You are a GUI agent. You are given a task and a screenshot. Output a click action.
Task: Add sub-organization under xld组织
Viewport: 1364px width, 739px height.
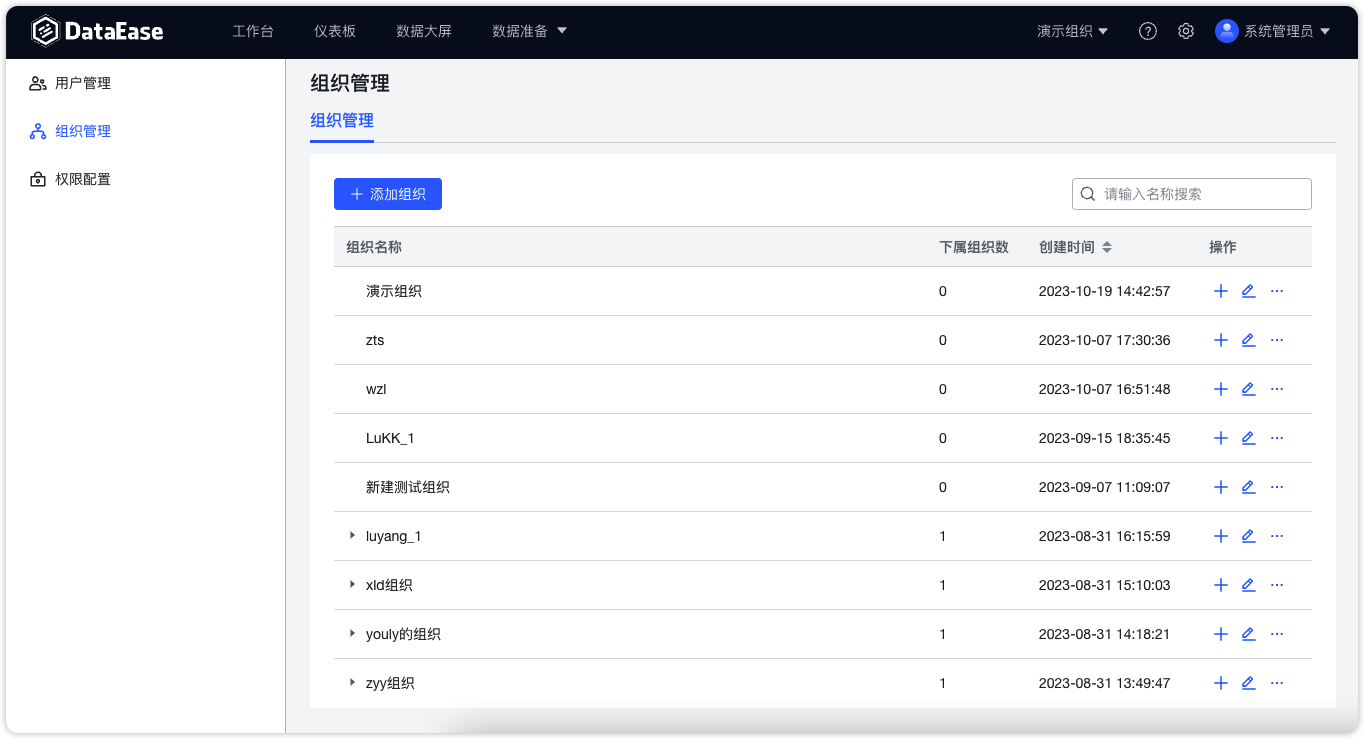pyautogui.click(x=1220, y=585)
